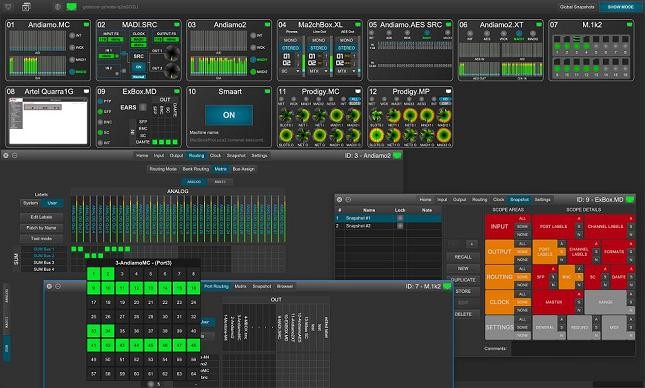Open Global Snapshots
The image size is (645, 388).
point(577,7)
